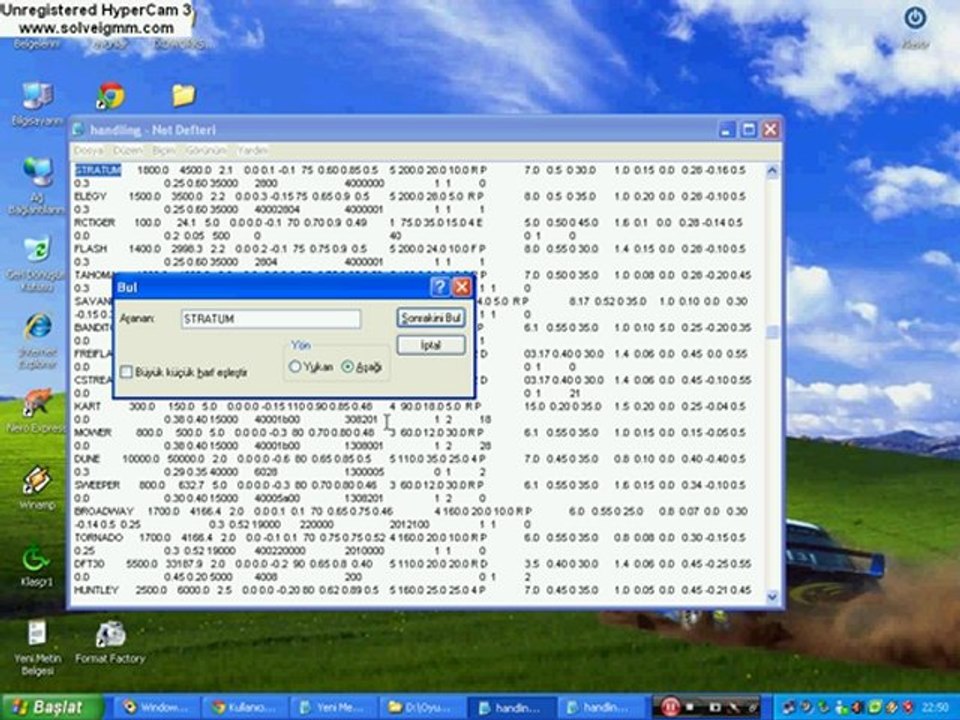960x720 pixels.
Task: Select the Aşağı direction radio button
Action: click(347, 367)
